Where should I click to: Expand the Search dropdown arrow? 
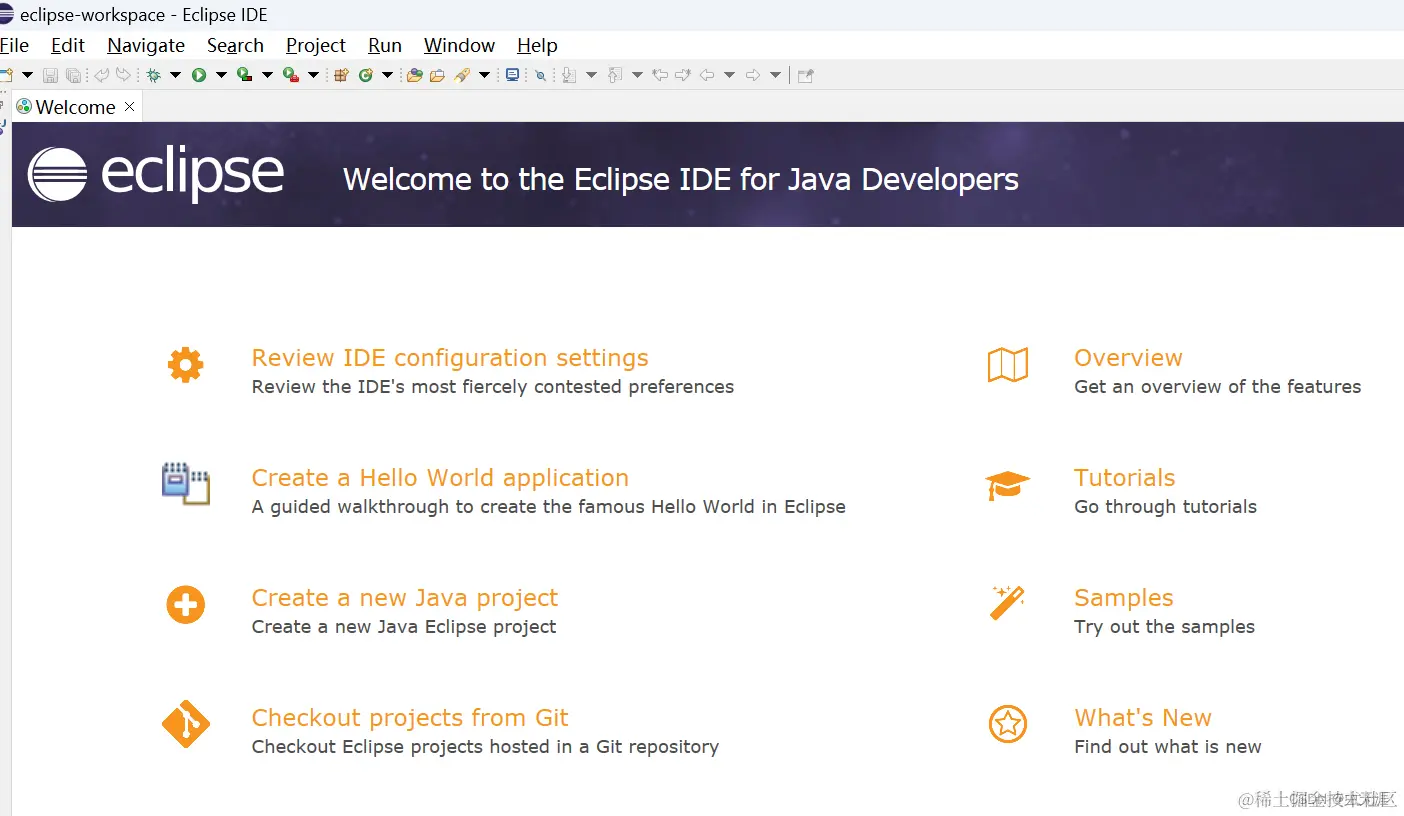(484, 75)
